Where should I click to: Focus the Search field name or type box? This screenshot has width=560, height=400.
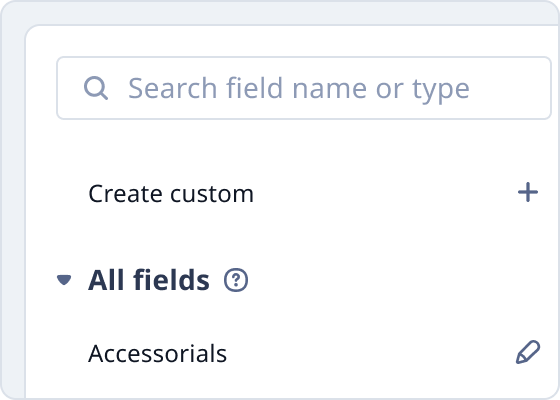click(x=304, y=88)
